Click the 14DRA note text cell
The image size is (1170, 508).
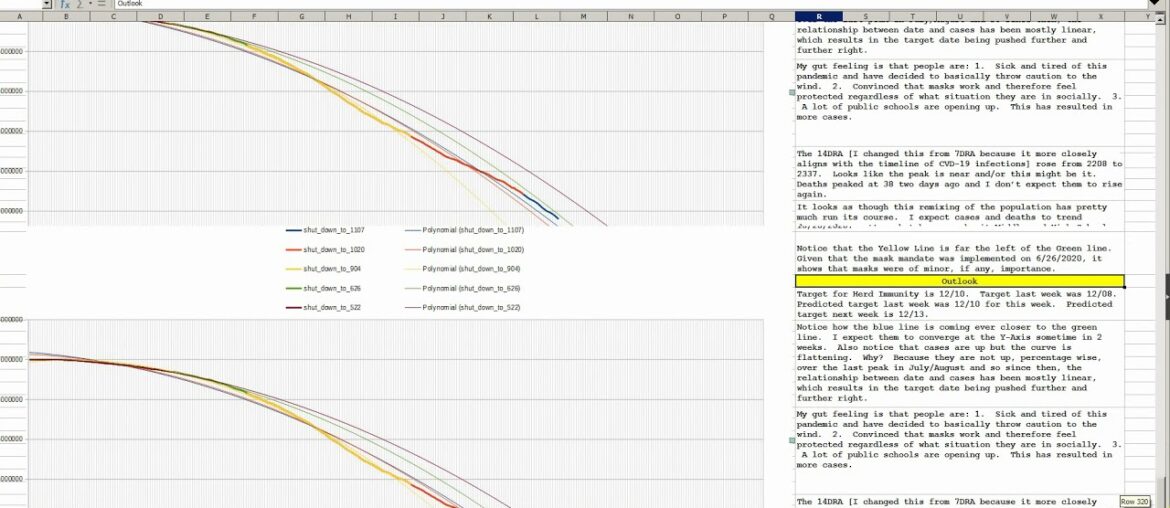959,174
